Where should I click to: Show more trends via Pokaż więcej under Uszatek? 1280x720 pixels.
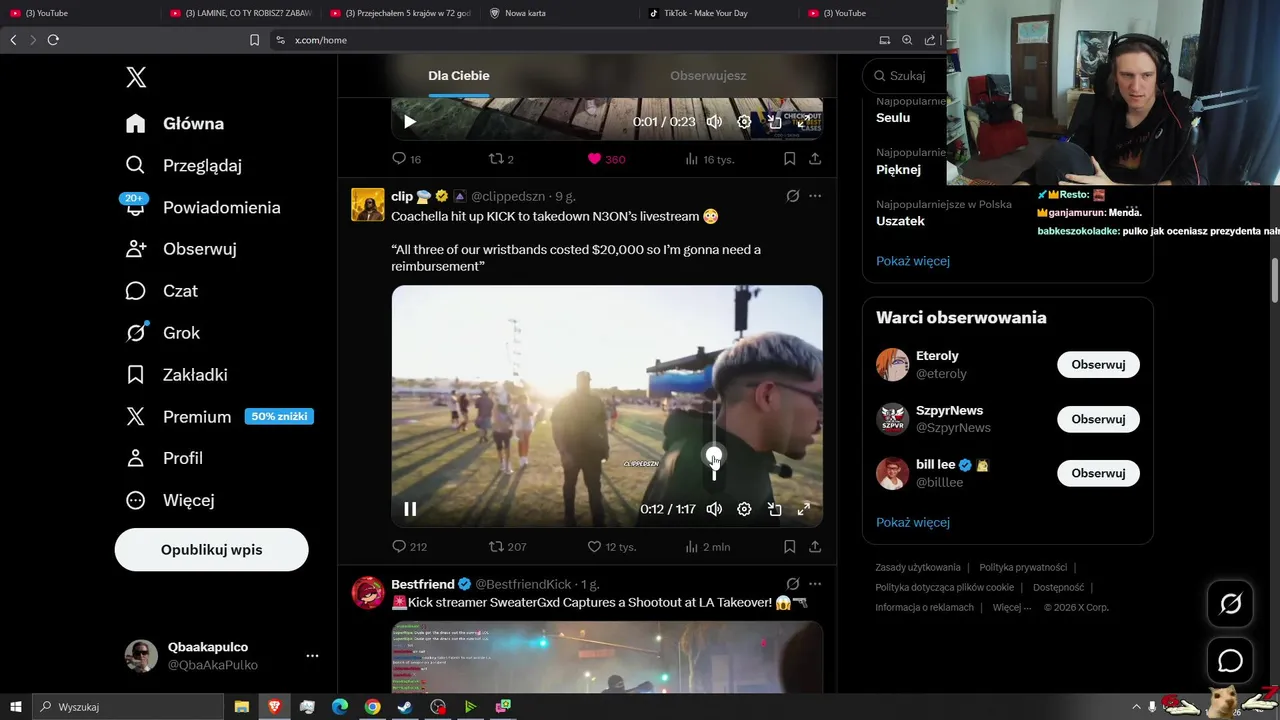[x=913, y=261]
